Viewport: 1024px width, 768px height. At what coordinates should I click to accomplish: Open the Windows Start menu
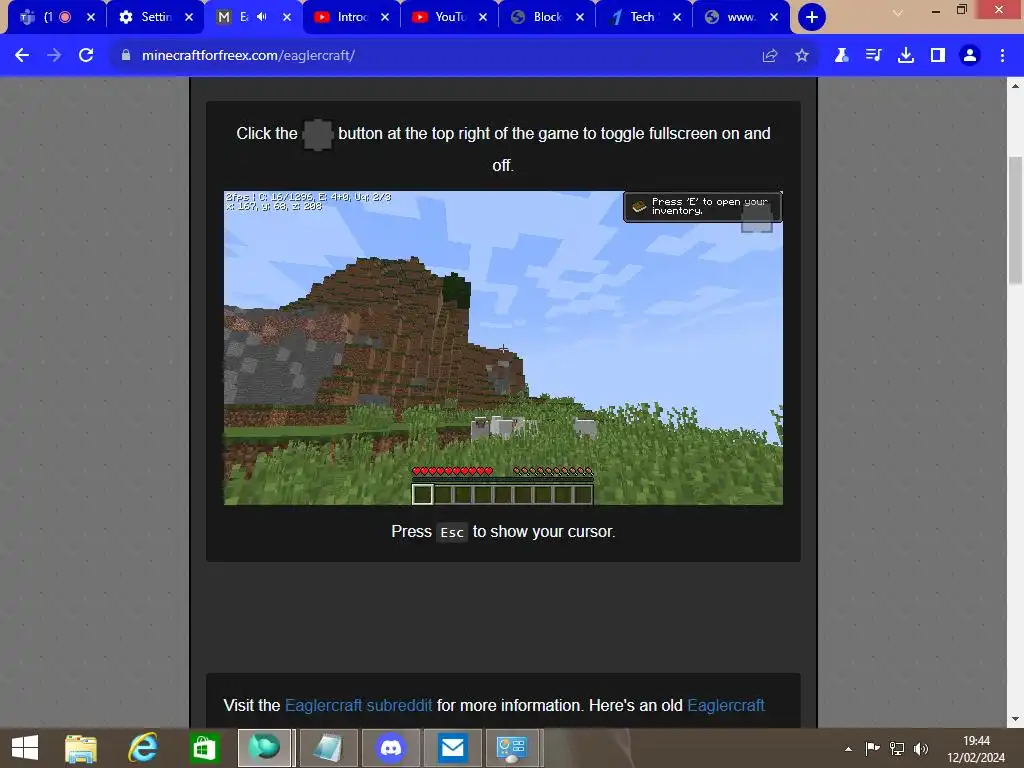[x=25, y=748]
